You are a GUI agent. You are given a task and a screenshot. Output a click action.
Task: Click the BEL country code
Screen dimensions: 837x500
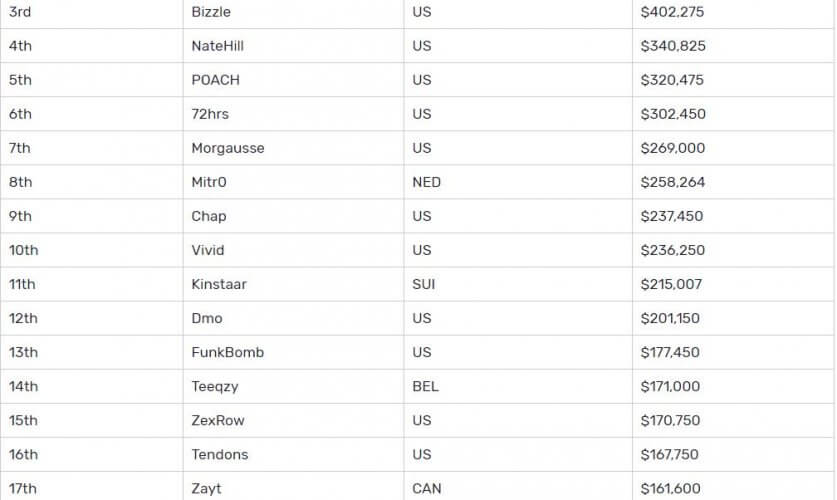pos(425,386)
